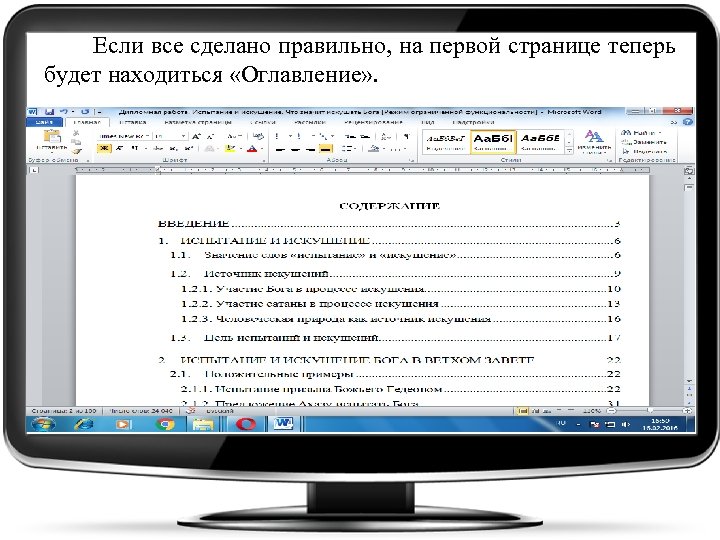Image resolution: width=720 pixels, height=540 pixels.
Task: Click the Copy icon in clipboard group
Action: click(x=76, y=141)
